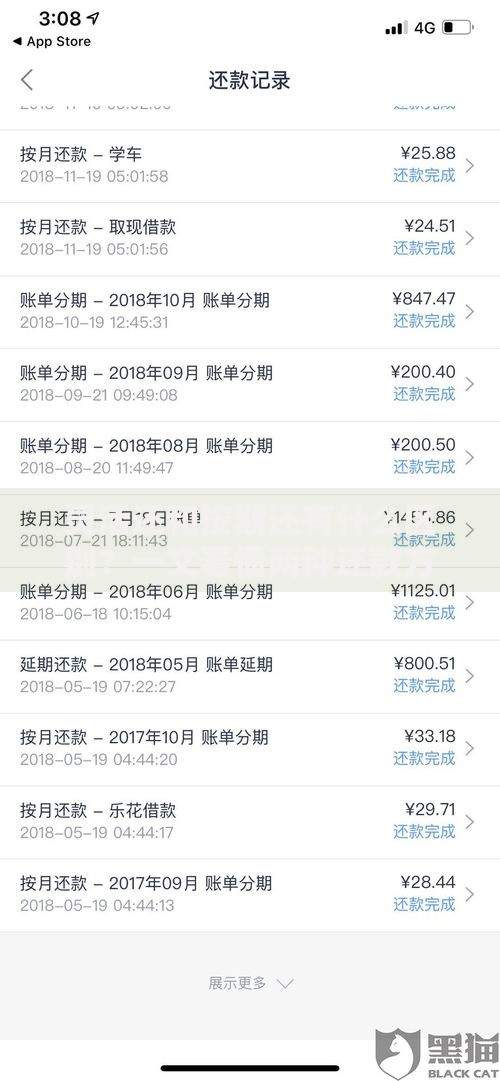Tap the 还款记录 page title
Viewport: 500px width, 1081px height.
pyautogui.click(x=250, y=80)
